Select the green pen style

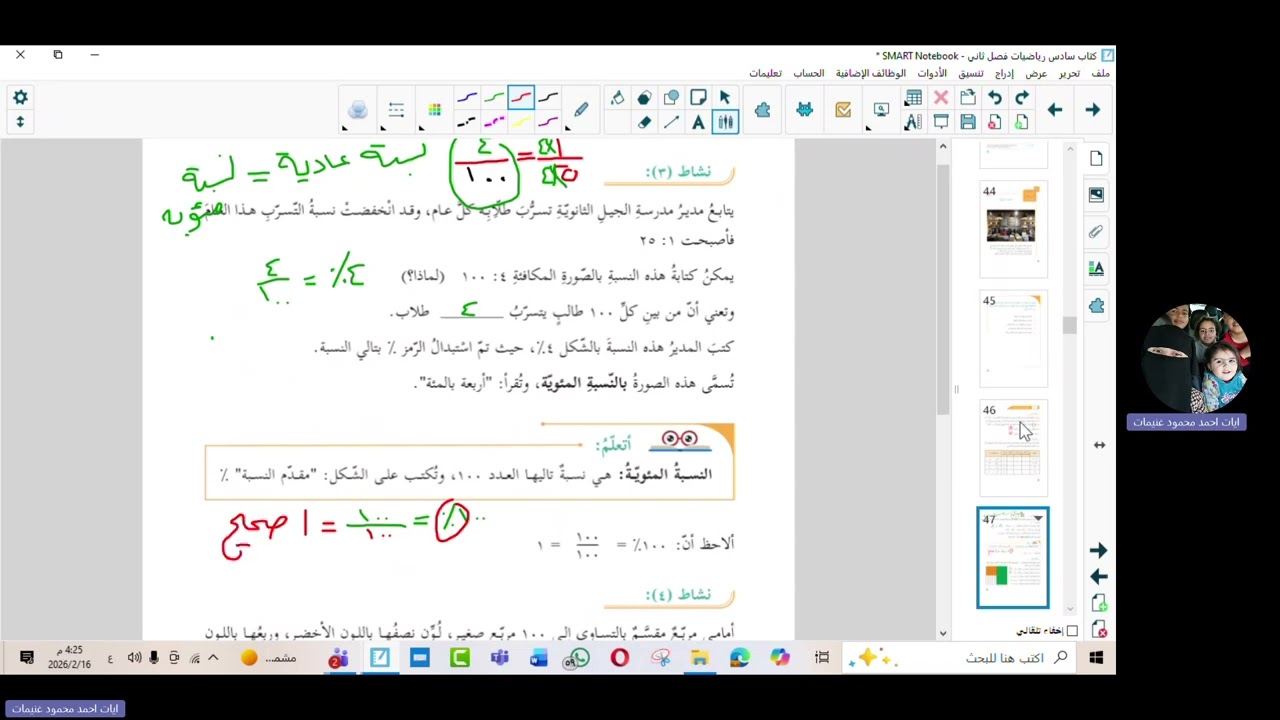494,98
